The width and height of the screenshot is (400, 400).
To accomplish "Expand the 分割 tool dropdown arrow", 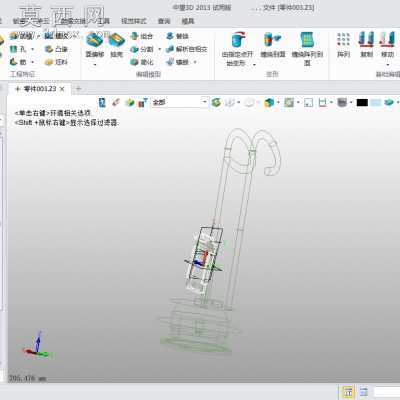I will tap(159, 50).
